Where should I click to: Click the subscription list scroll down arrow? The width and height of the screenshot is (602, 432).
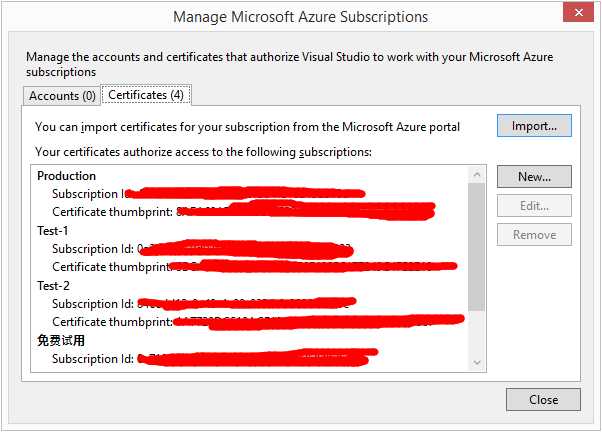click(x=477, y=362)
